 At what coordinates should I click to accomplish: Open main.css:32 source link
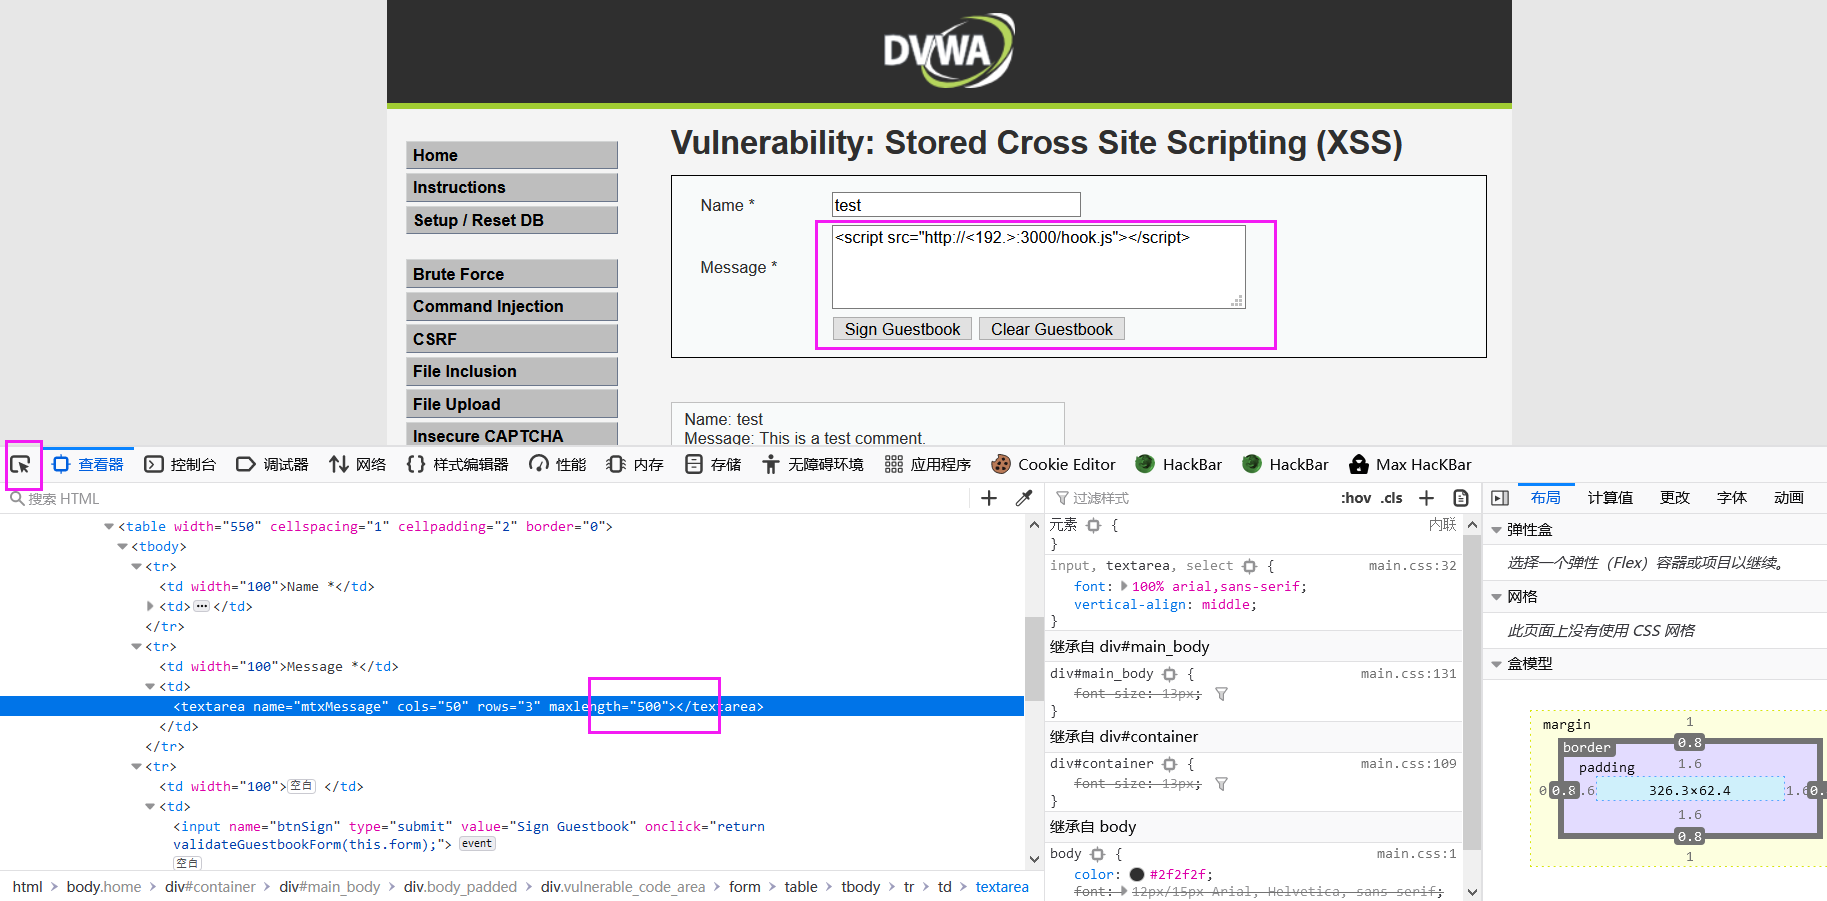(1412, 566)
